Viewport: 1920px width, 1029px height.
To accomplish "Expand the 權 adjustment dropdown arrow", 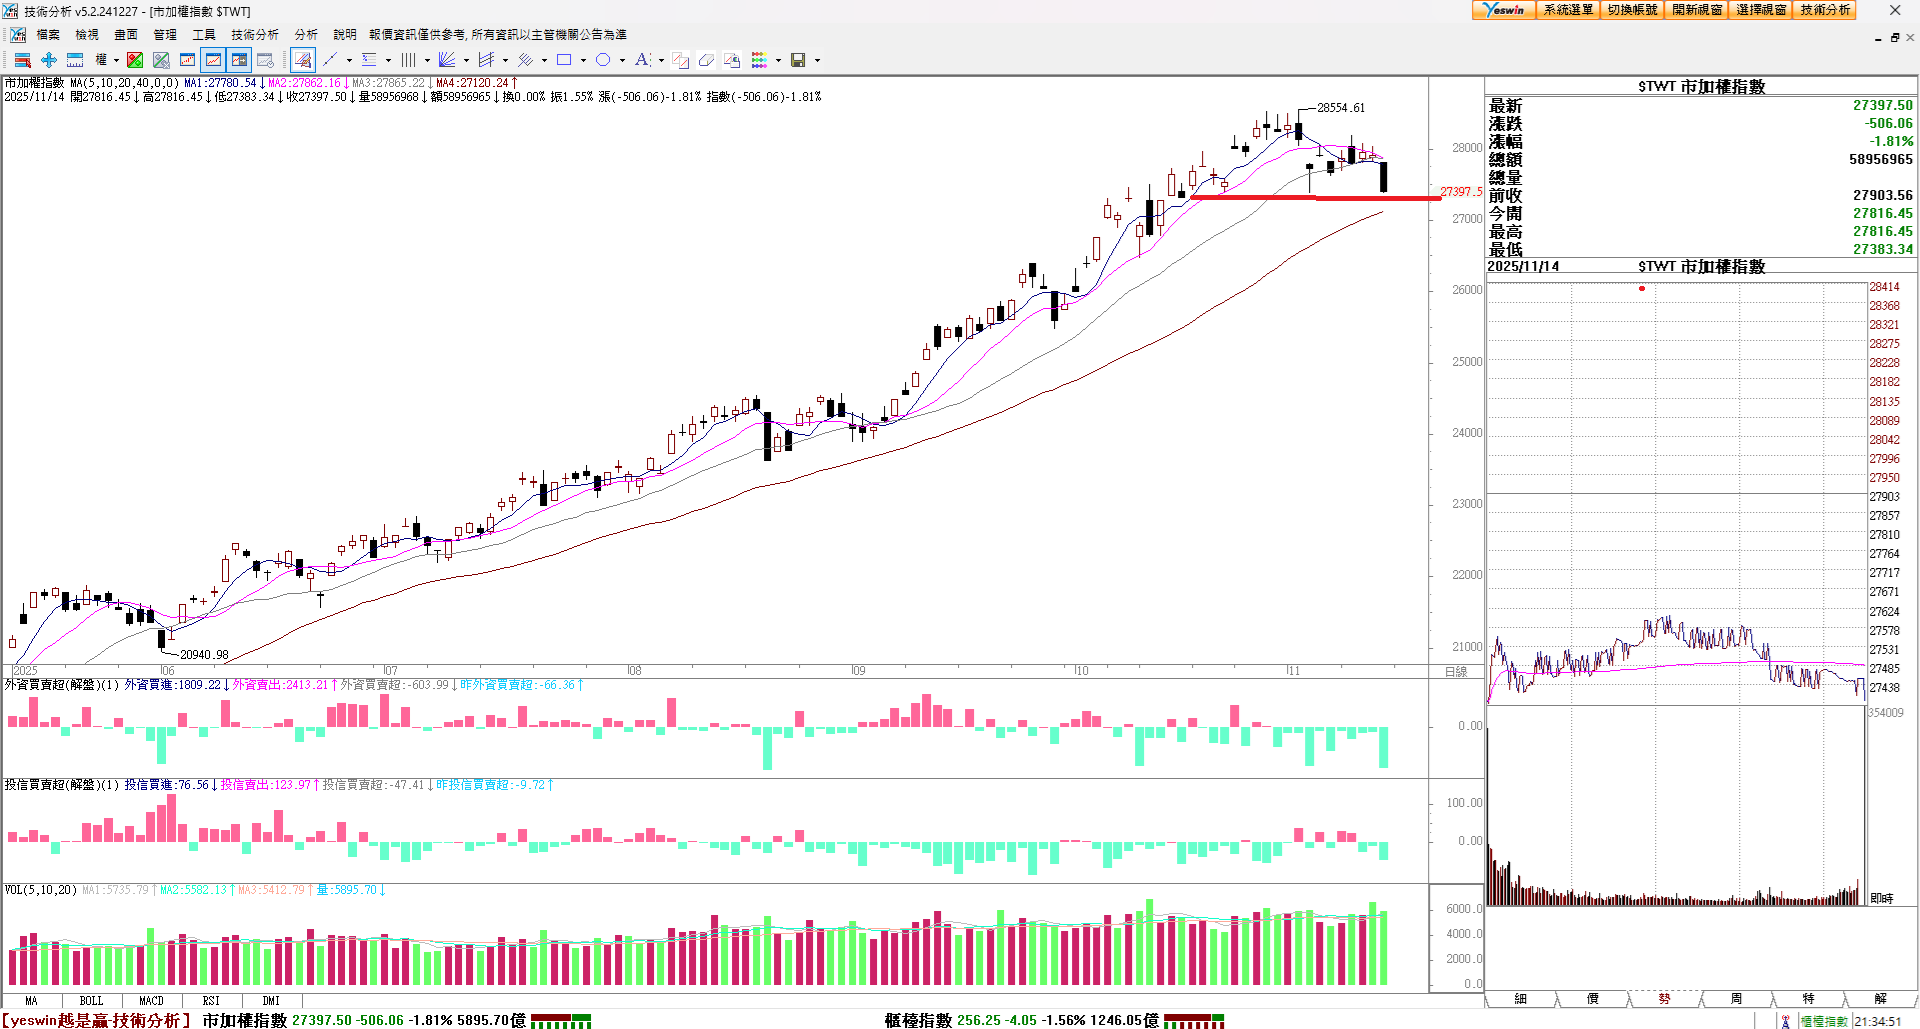I will (x=116, y=60).
